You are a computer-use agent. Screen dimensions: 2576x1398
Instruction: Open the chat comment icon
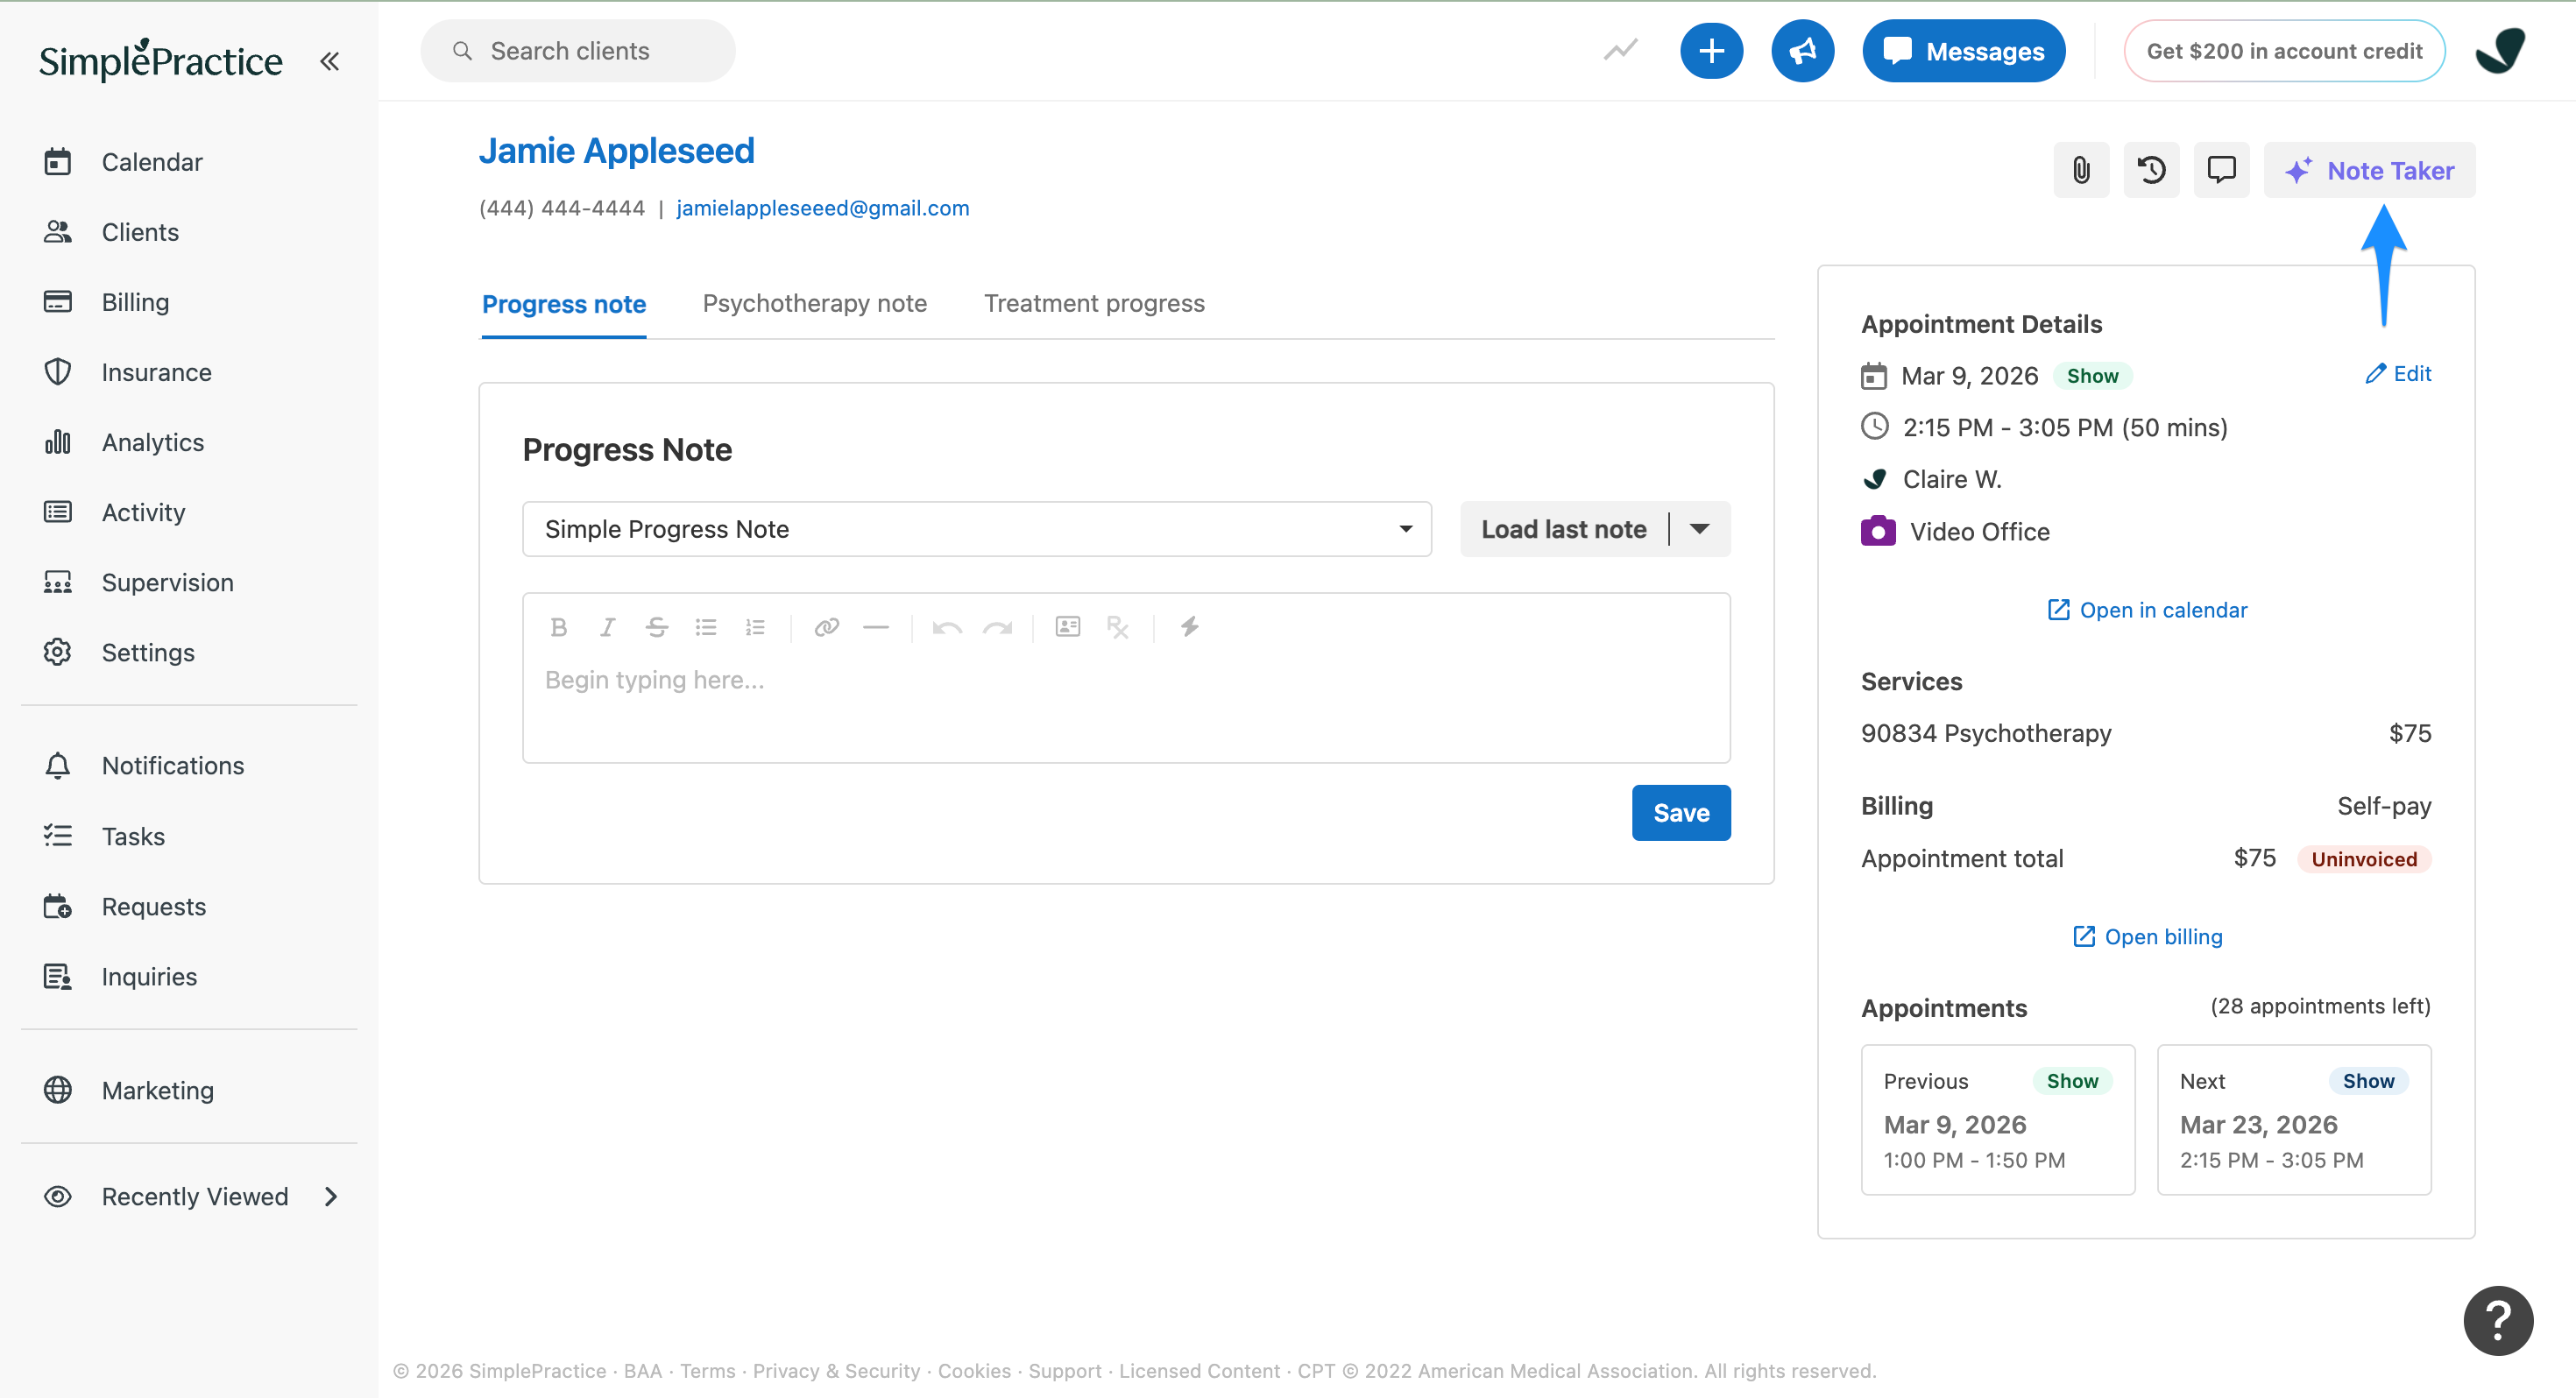click(x=2221, y=170)
